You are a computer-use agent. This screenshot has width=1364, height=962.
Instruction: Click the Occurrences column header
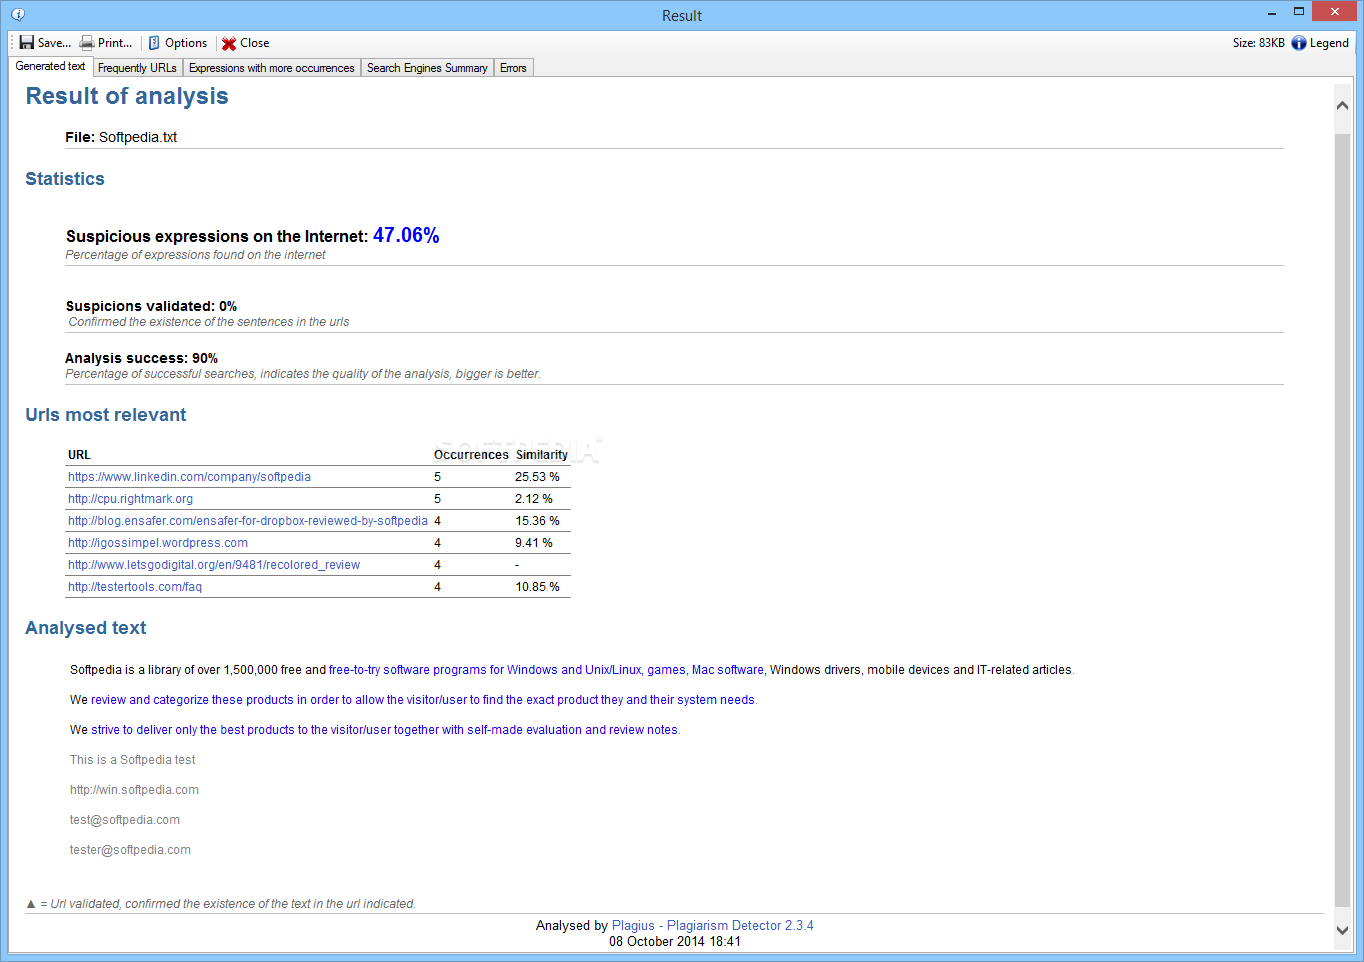tap(471, 455)
